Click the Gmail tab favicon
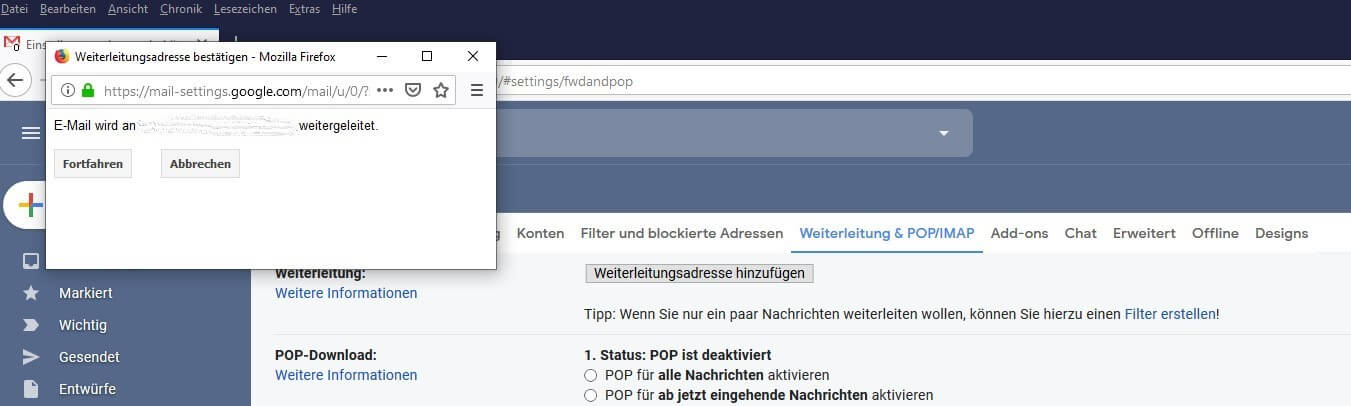 coord(12,44)
